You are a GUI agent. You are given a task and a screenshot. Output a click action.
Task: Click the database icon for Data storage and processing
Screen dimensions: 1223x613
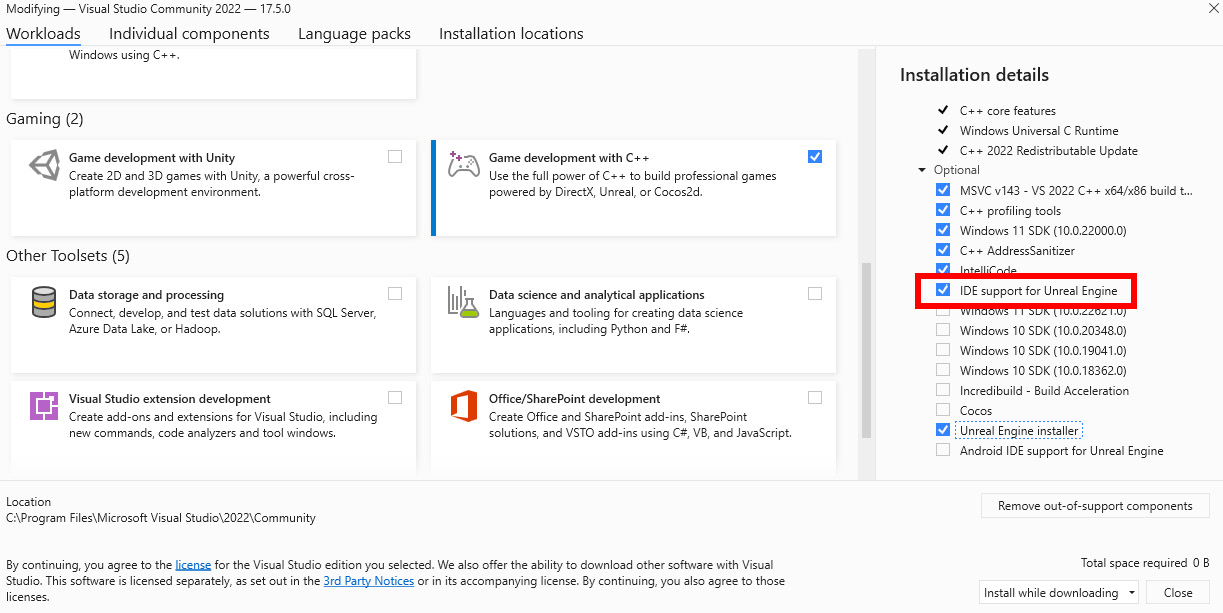44,302
